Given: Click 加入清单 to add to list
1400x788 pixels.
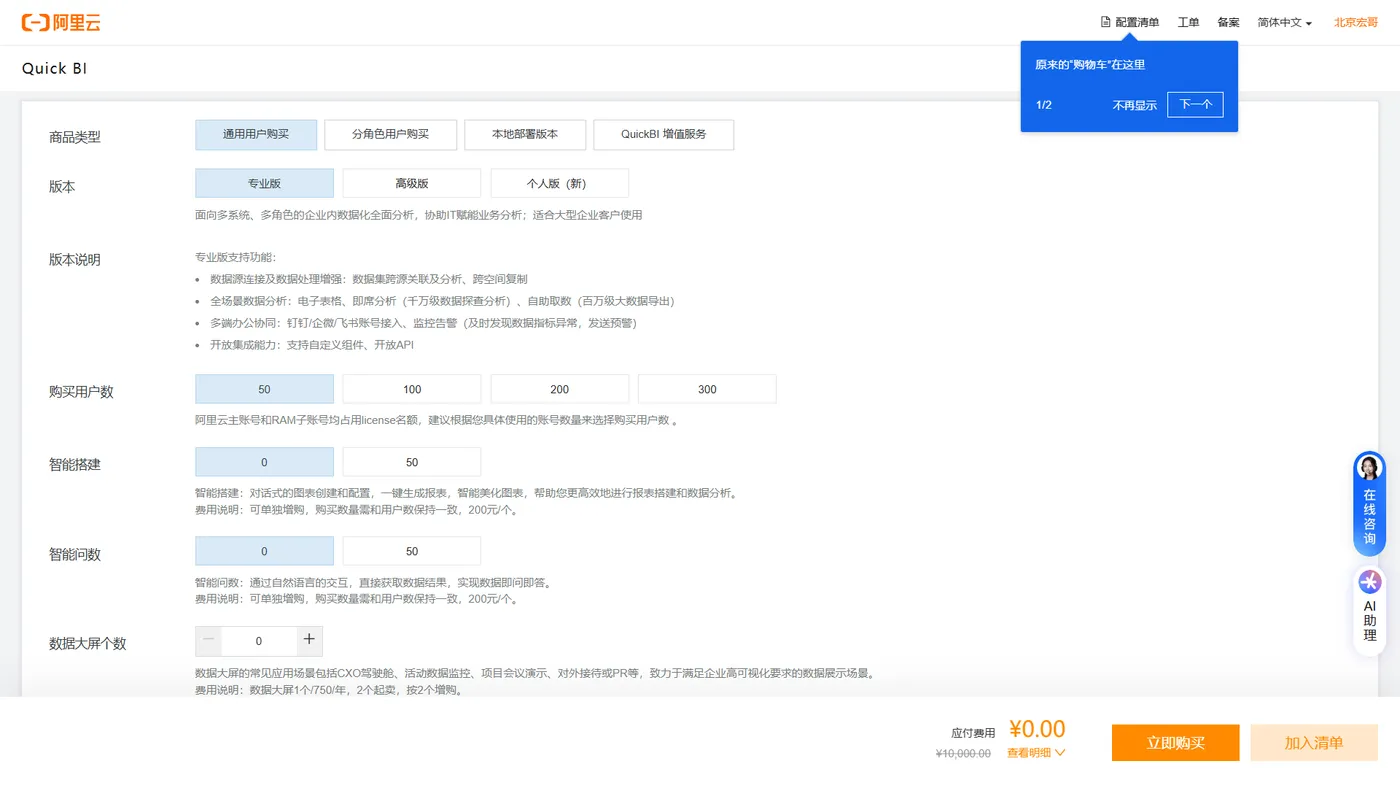Looking at the screenshot, I should pyautogui.click(x=1314, y=743).
